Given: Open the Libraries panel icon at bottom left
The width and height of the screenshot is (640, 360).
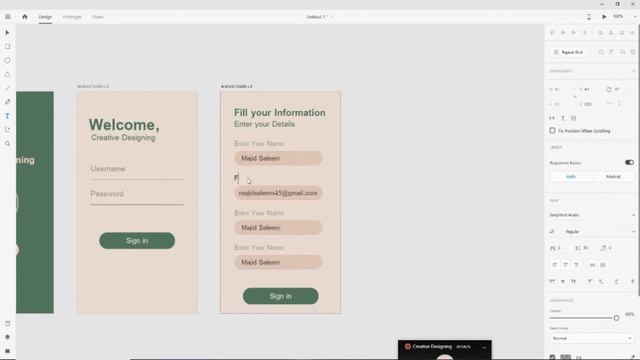Looking at the screenshot, I should point(7,324).
